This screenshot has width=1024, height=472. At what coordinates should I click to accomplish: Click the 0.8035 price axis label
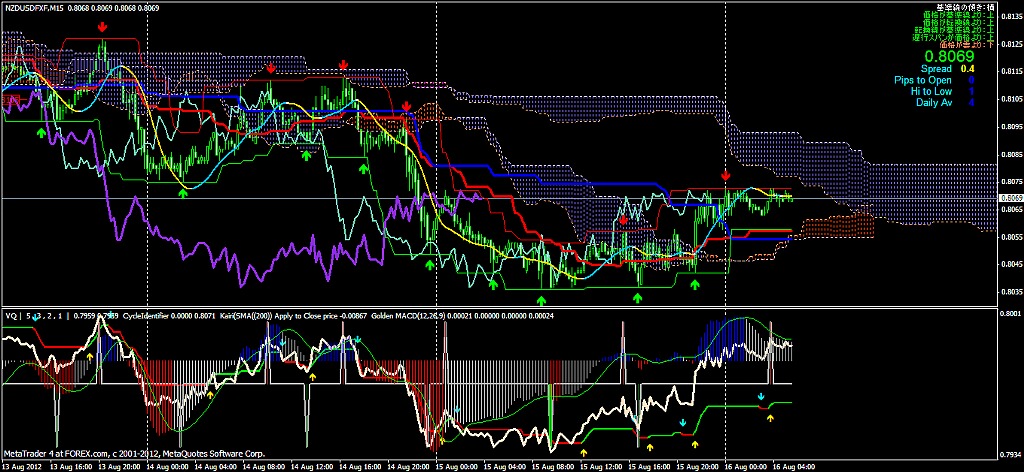pyautogui.click(x=1010, y=292)
